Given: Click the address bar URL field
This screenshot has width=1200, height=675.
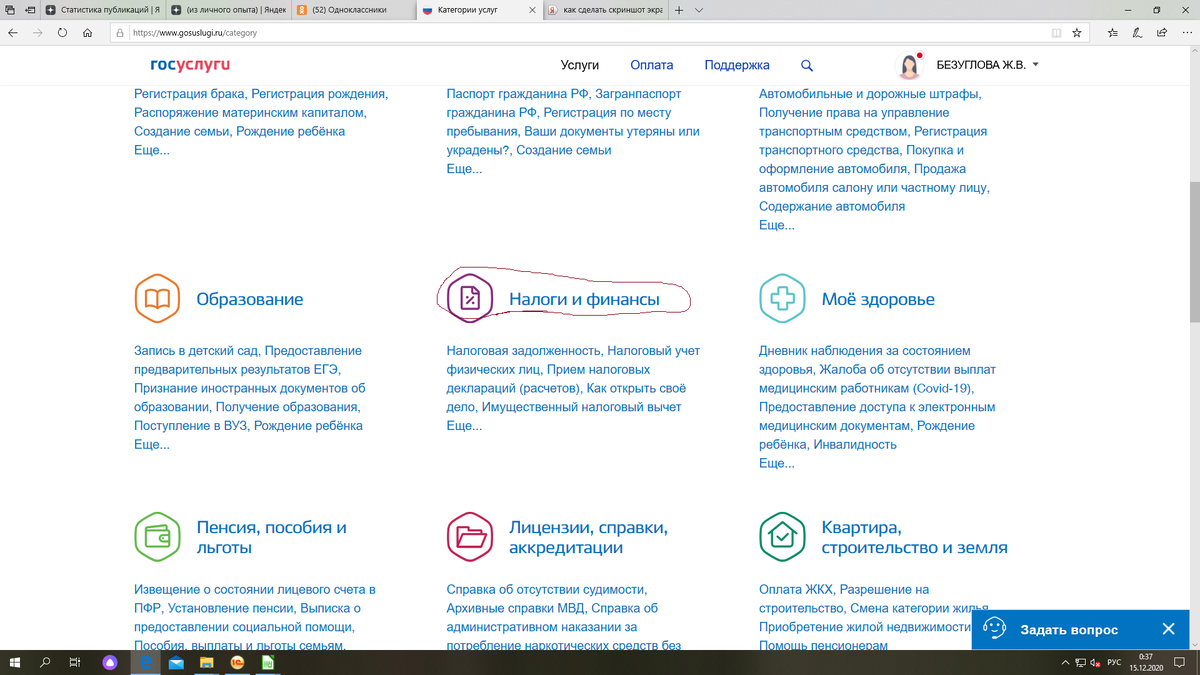Looking at the screenshot, I should click(x=580, y=32).
